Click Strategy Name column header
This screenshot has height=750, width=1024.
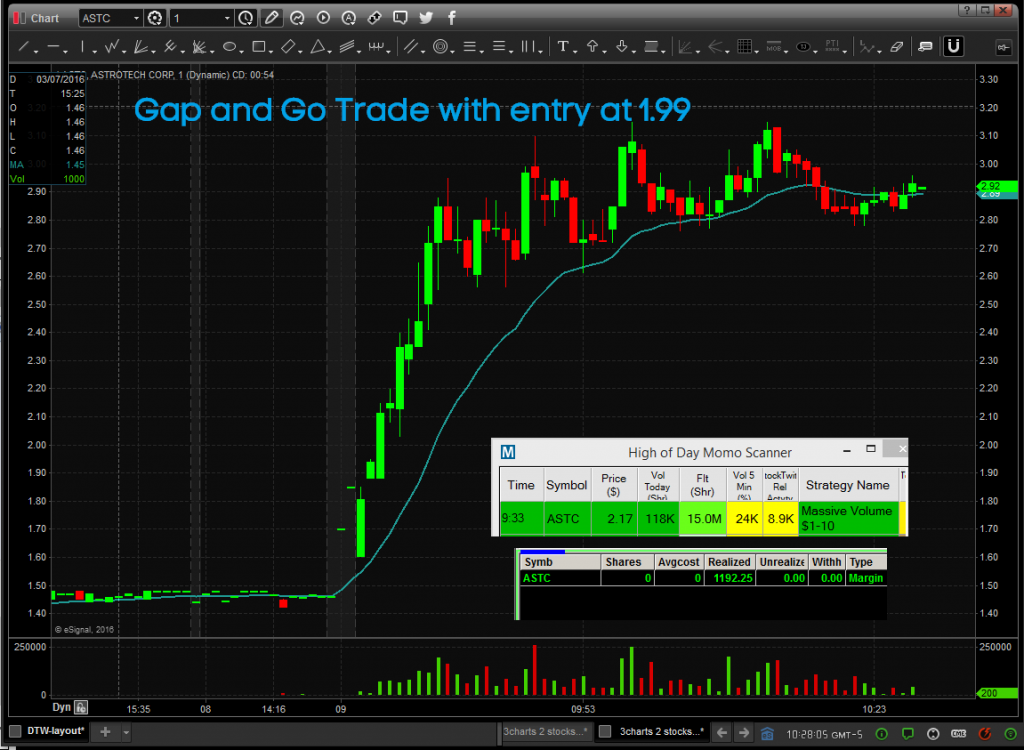848,485
